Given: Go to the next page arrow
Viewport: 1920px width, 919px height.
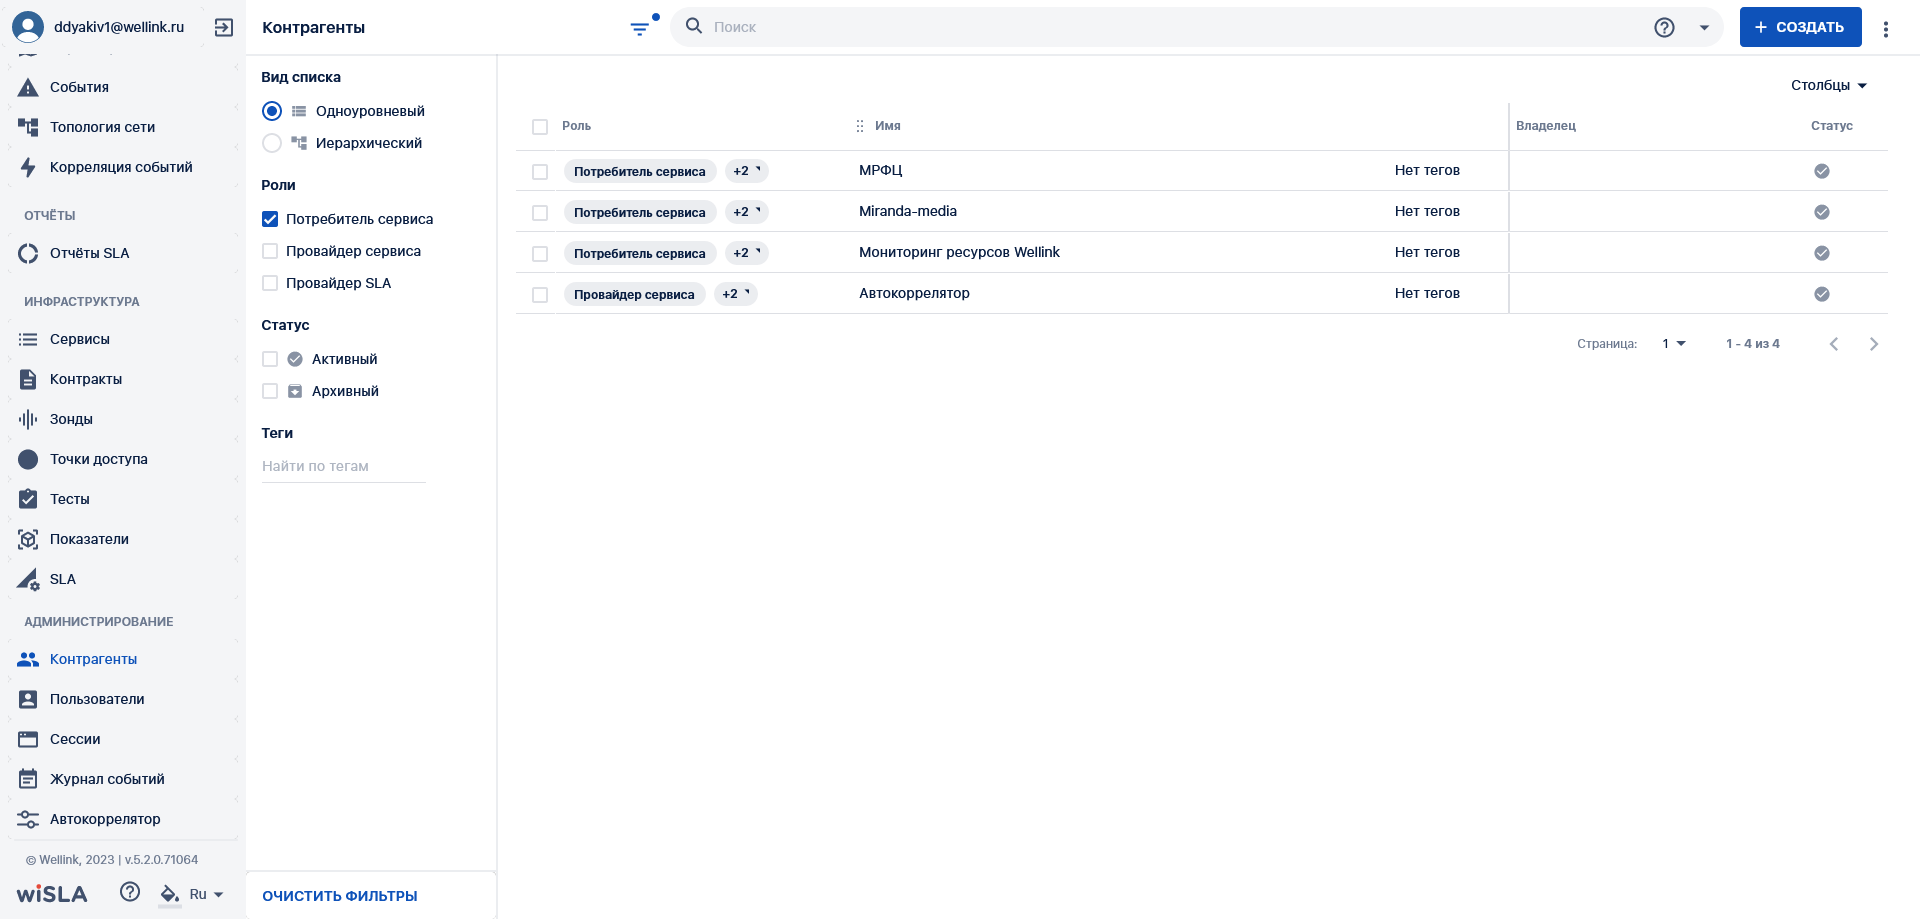Looking at the screenshot, I should 1874,344.
